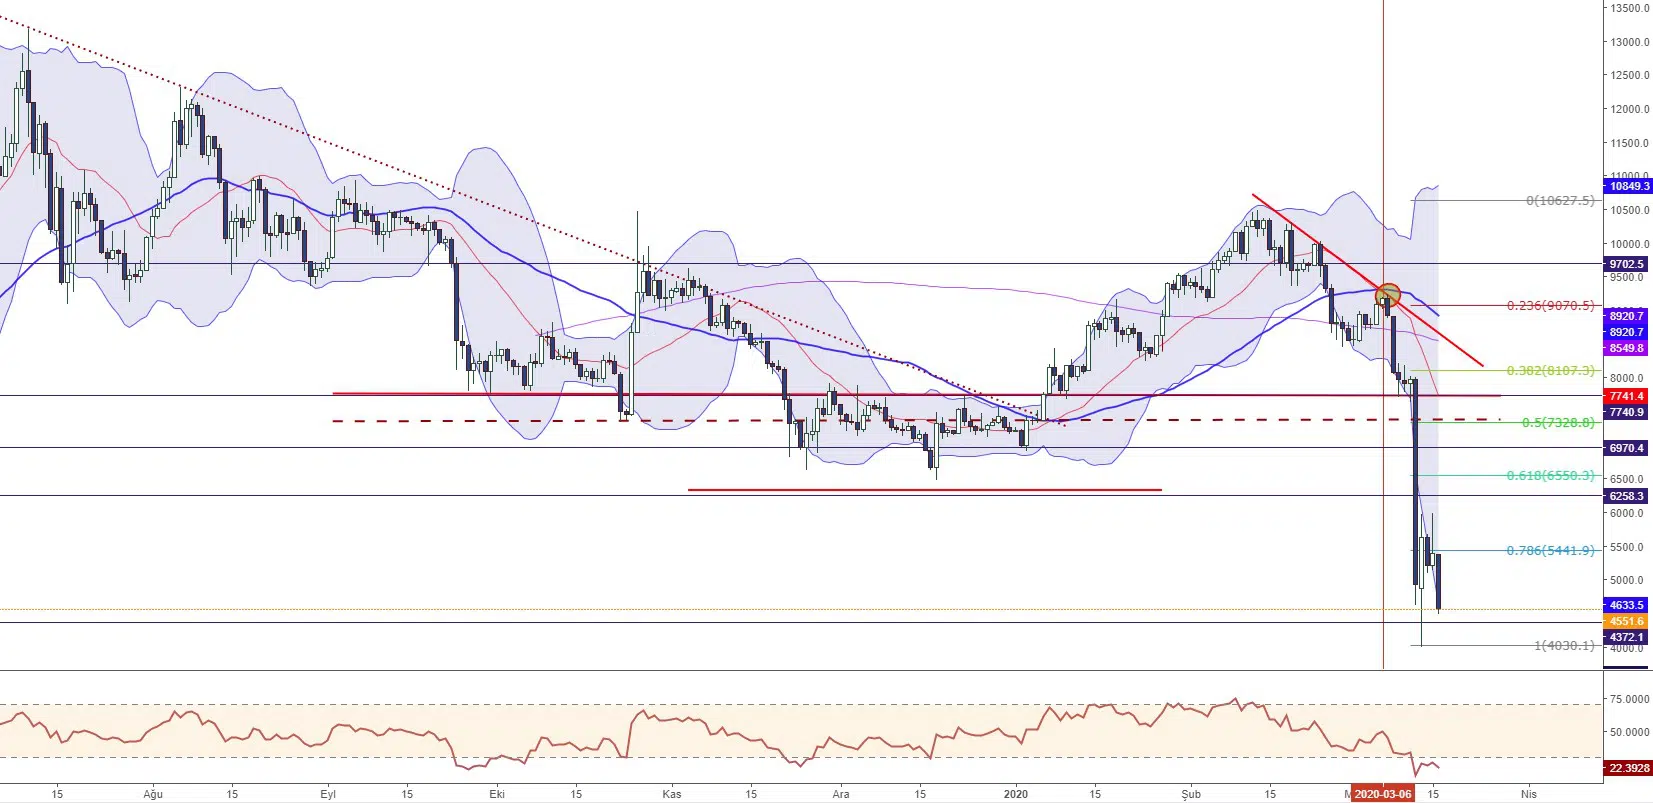Click the orange circle marker on the chart
The image size is (1653, 803).
coord(1388,294)
